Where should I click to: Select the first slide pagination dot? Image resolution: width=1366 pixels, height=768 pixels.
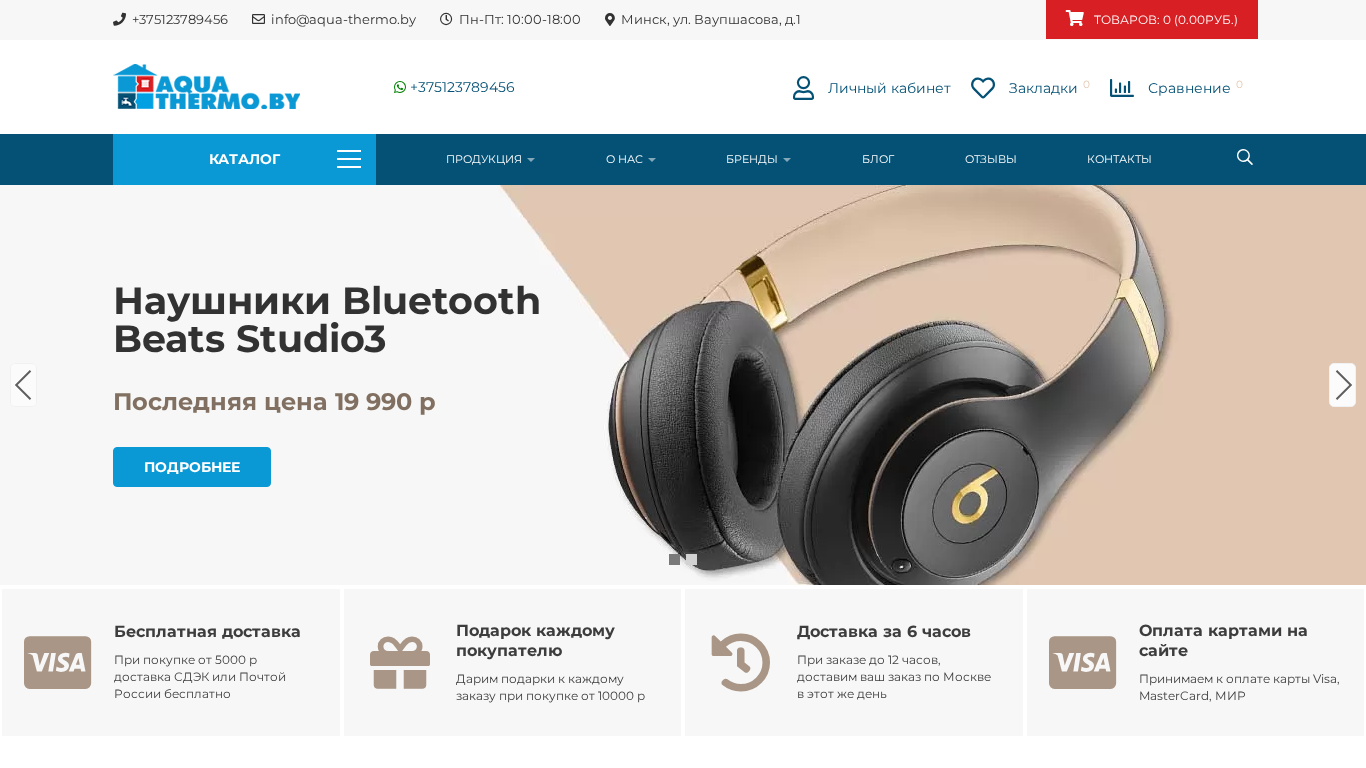(x=674, y=560)
